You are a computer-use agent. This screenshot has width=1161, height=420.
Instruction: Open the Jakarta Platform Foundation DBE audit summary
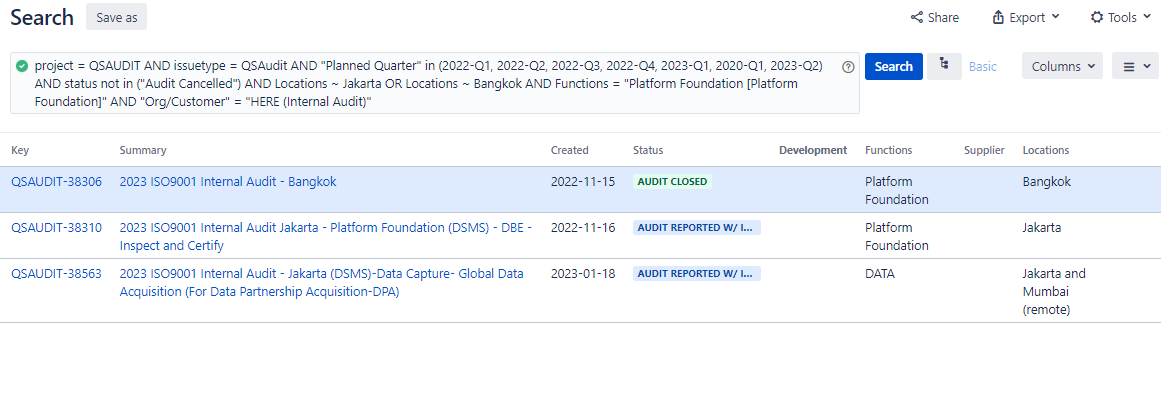point(326,236)
